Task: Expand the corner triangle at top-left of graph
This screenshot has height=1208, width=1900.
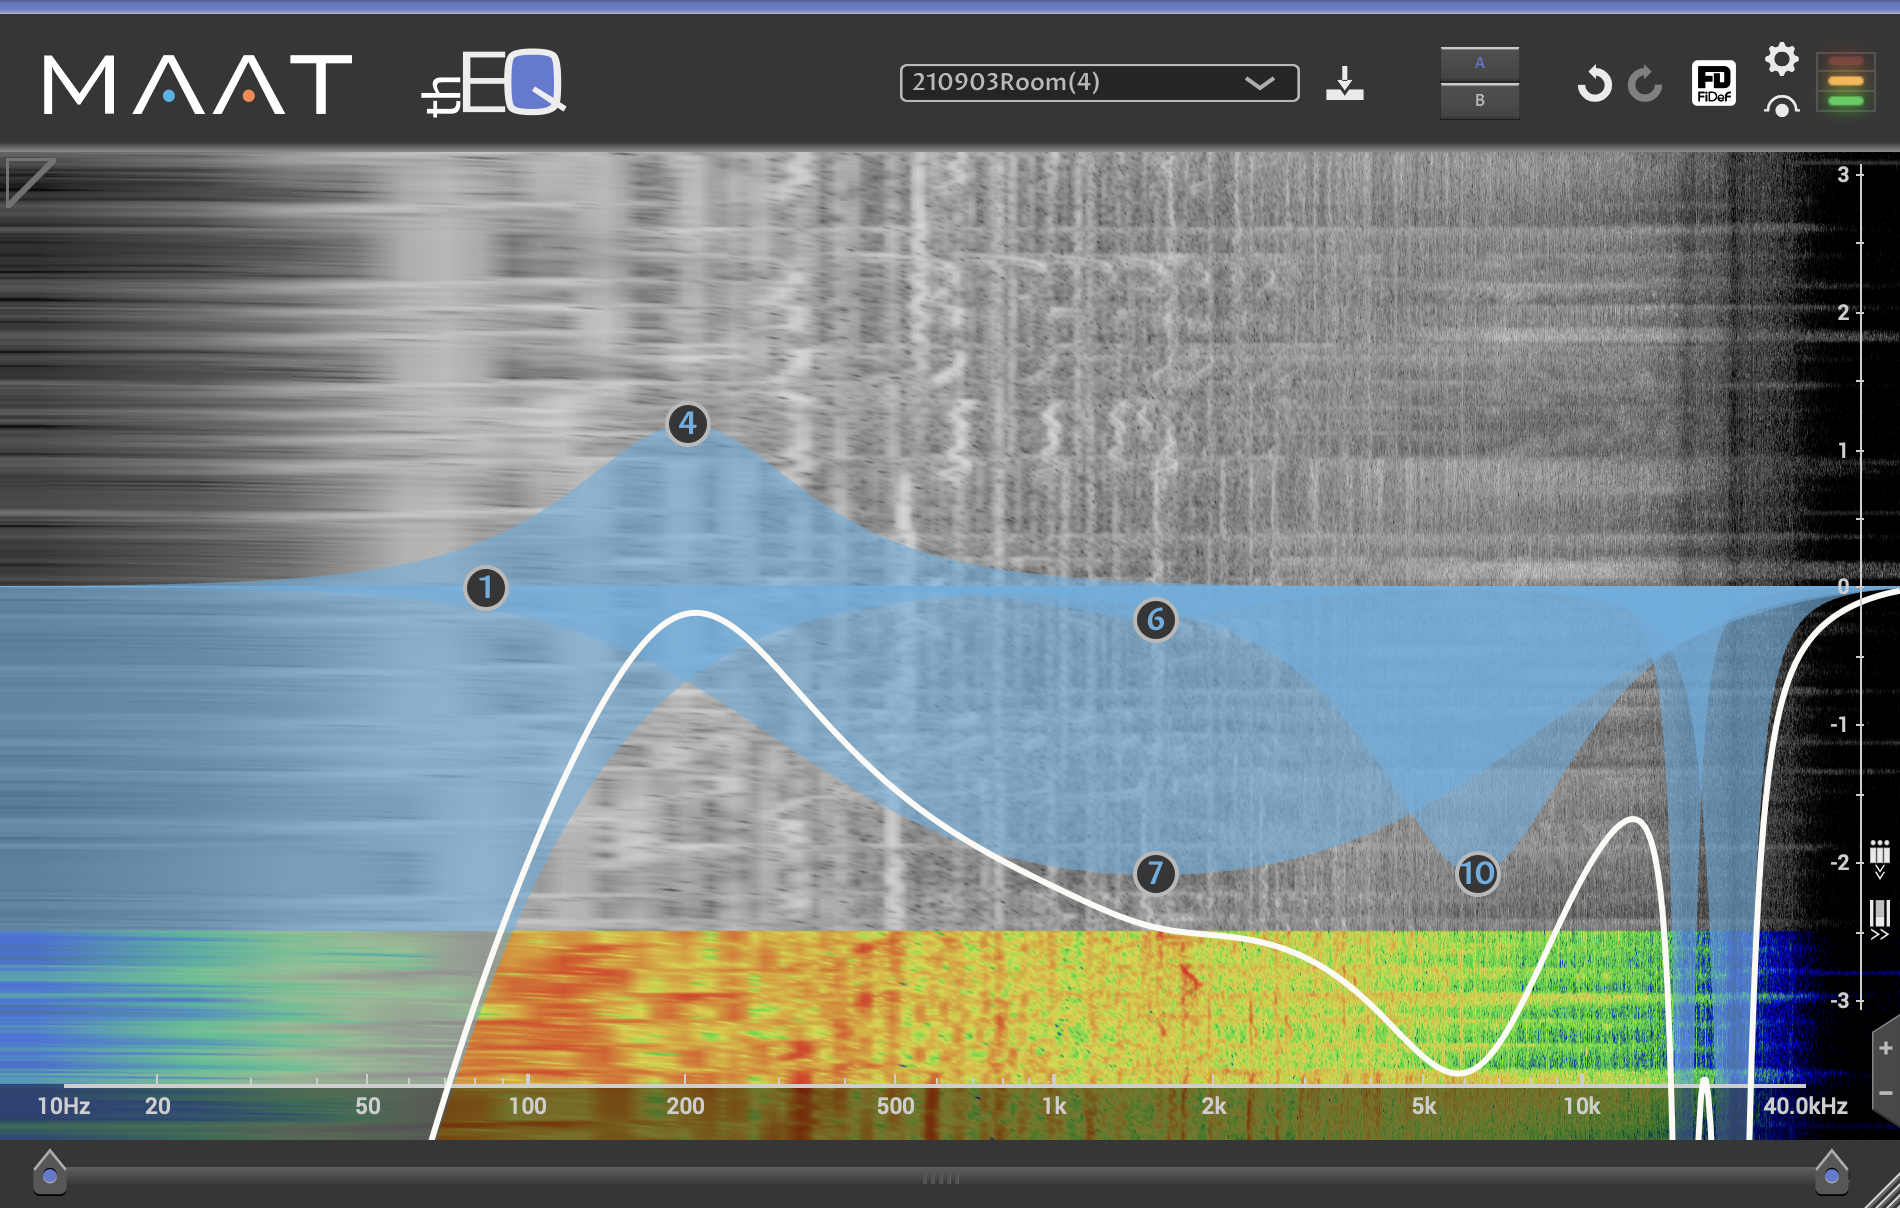Action: 26,180
